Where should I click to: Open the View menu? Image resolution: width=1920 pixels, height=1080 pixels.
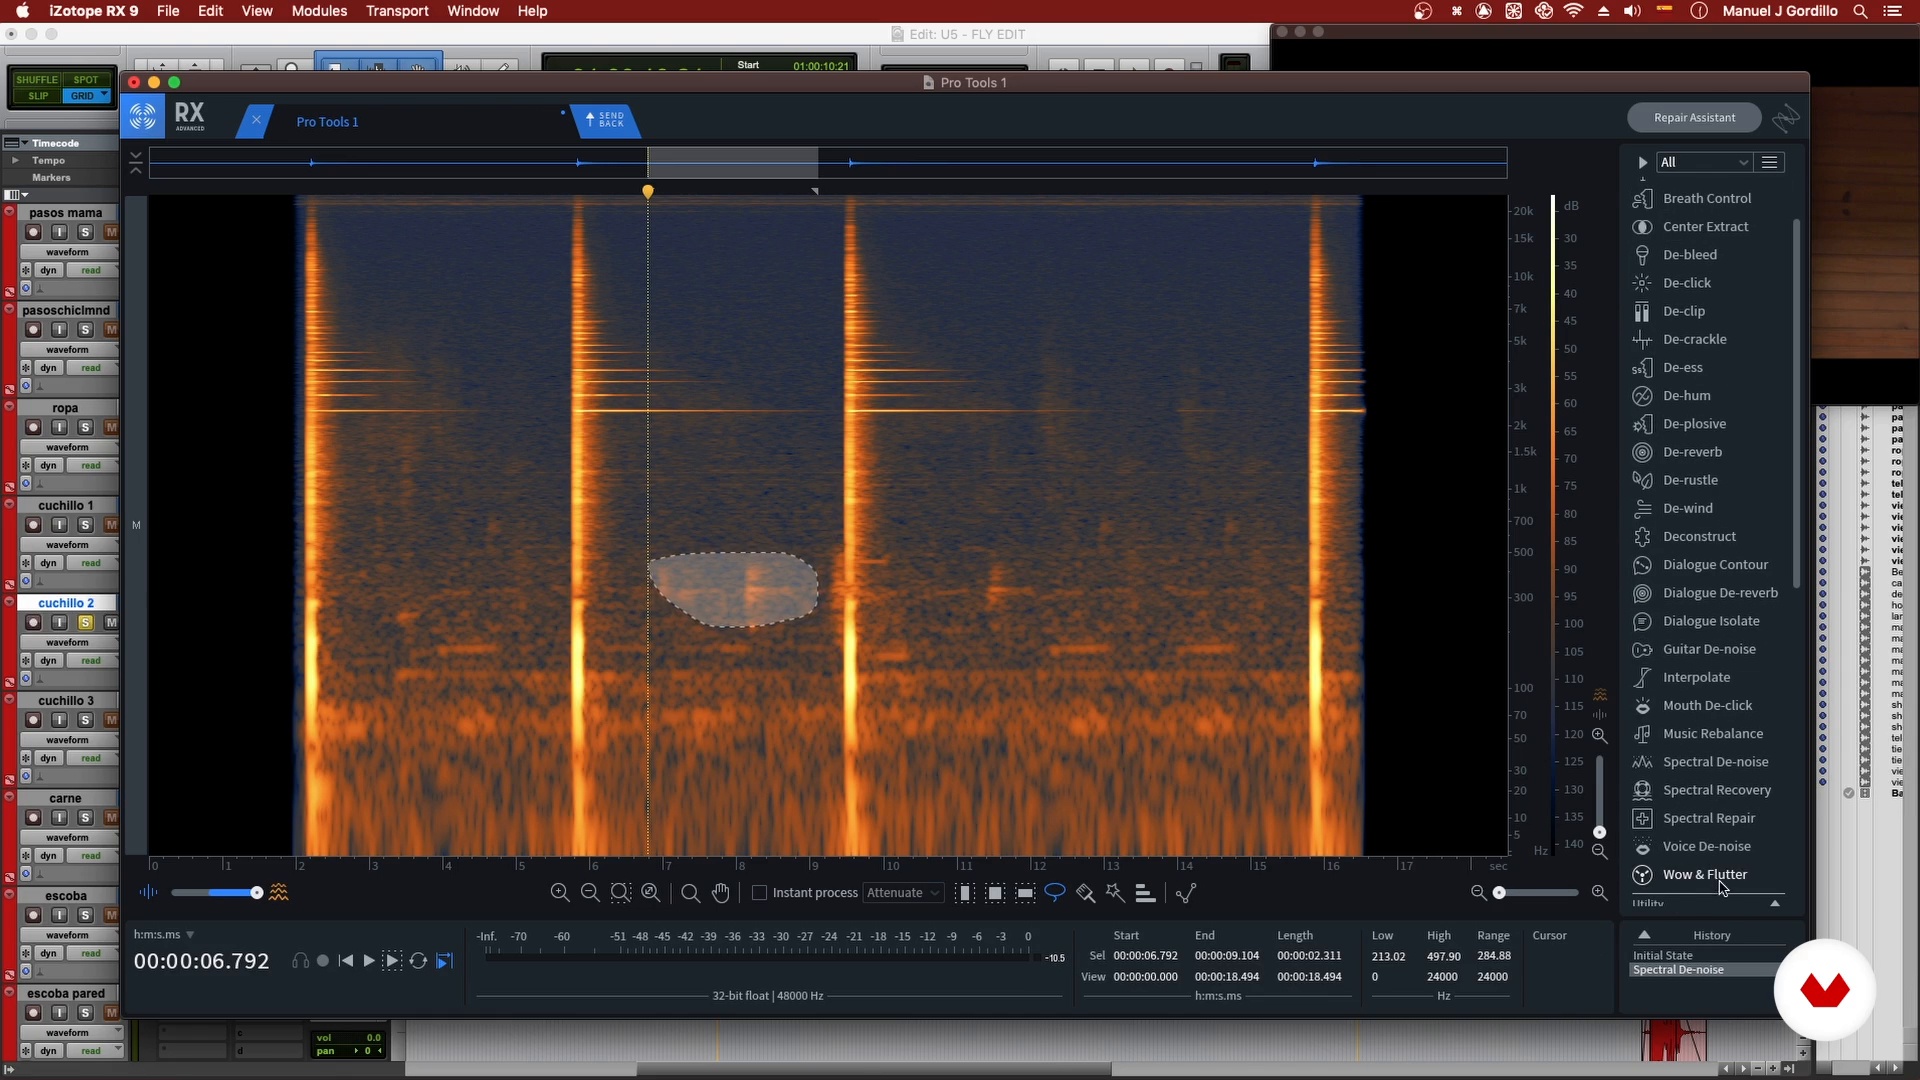click(x=257, y=11)
